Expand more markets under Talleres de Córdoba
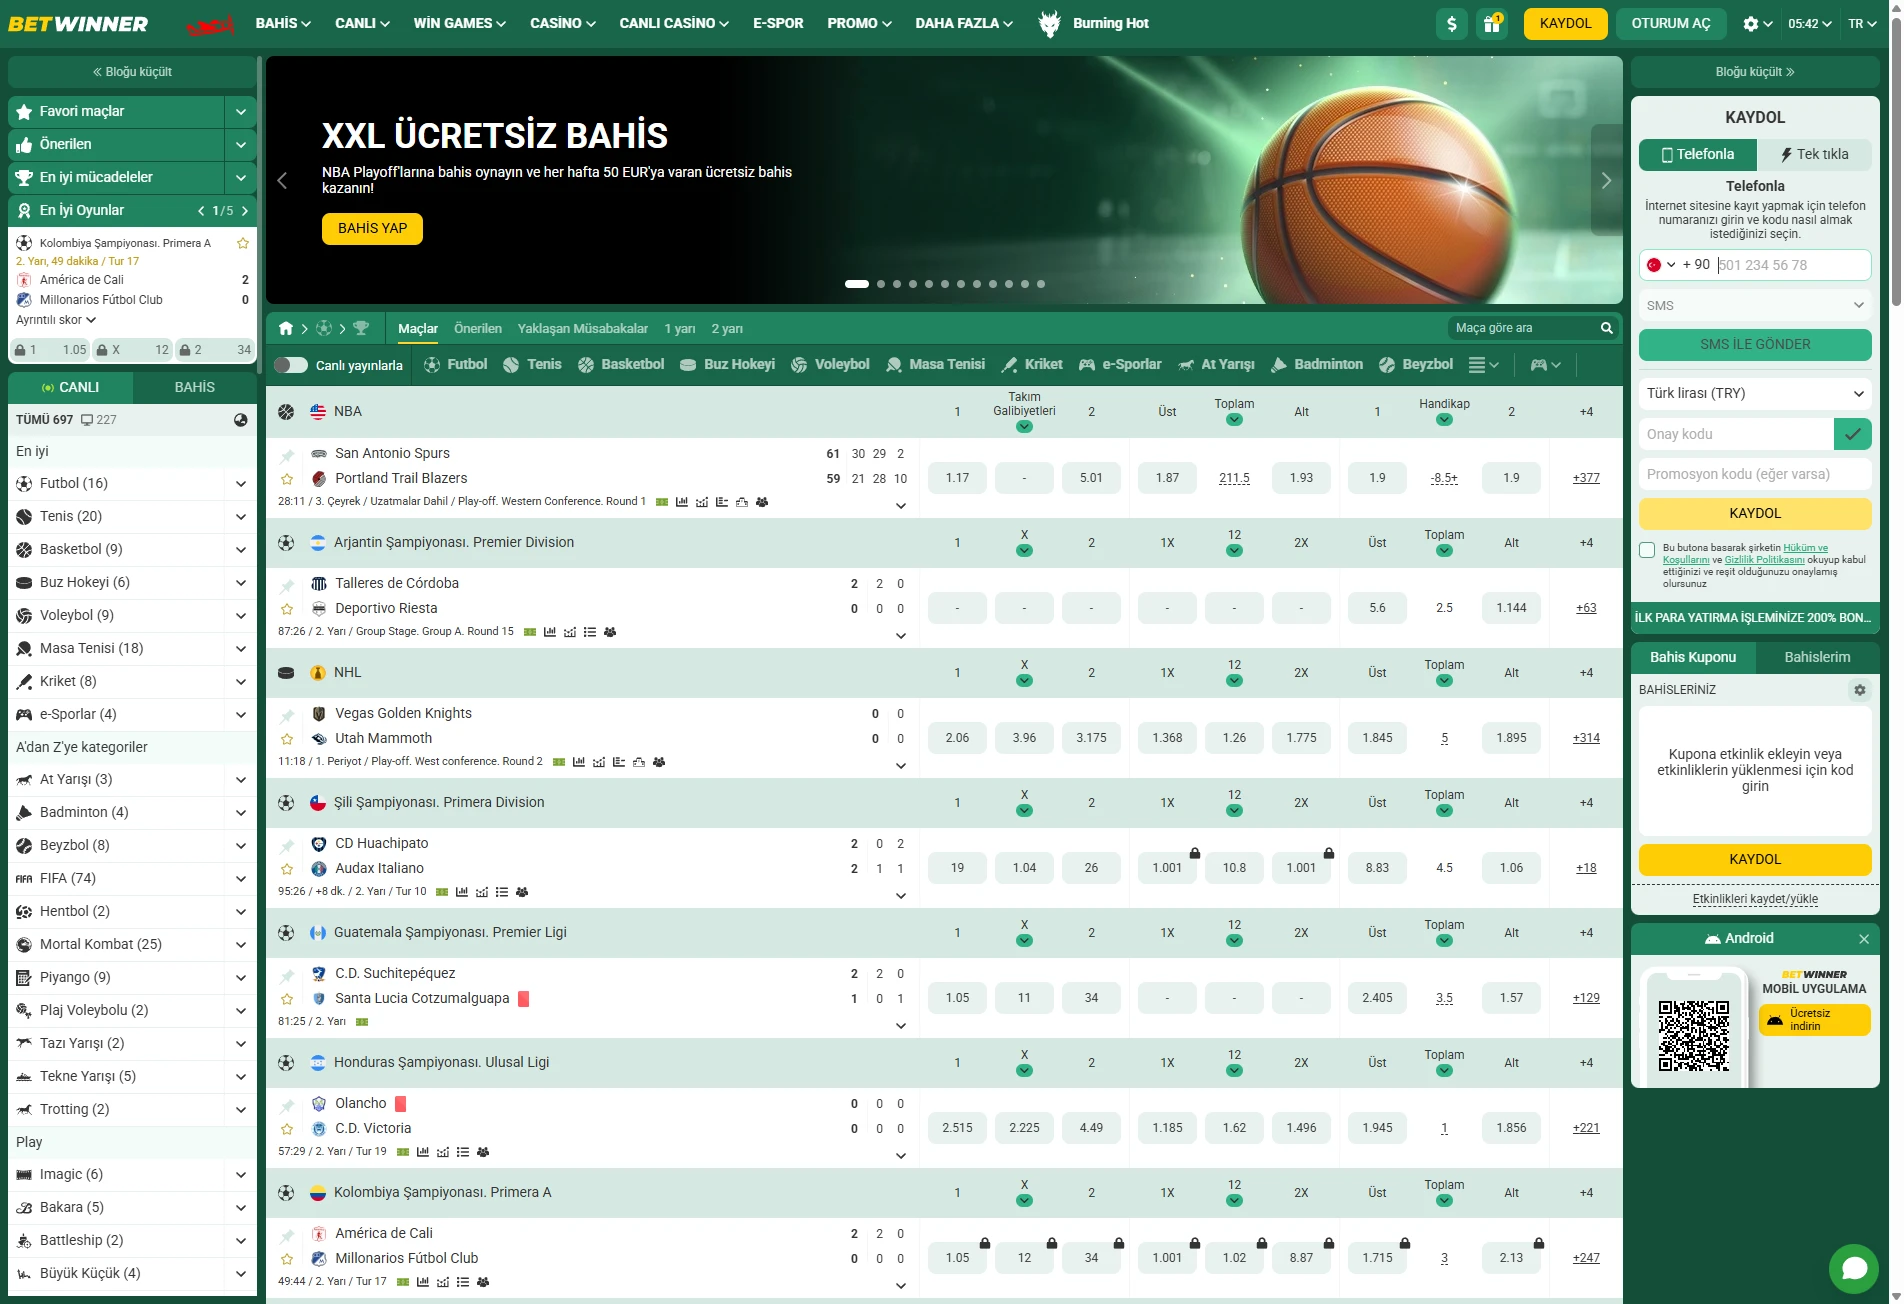Image resolution: width=1904 pixels, height=1304 pixels. click(901, 636)
